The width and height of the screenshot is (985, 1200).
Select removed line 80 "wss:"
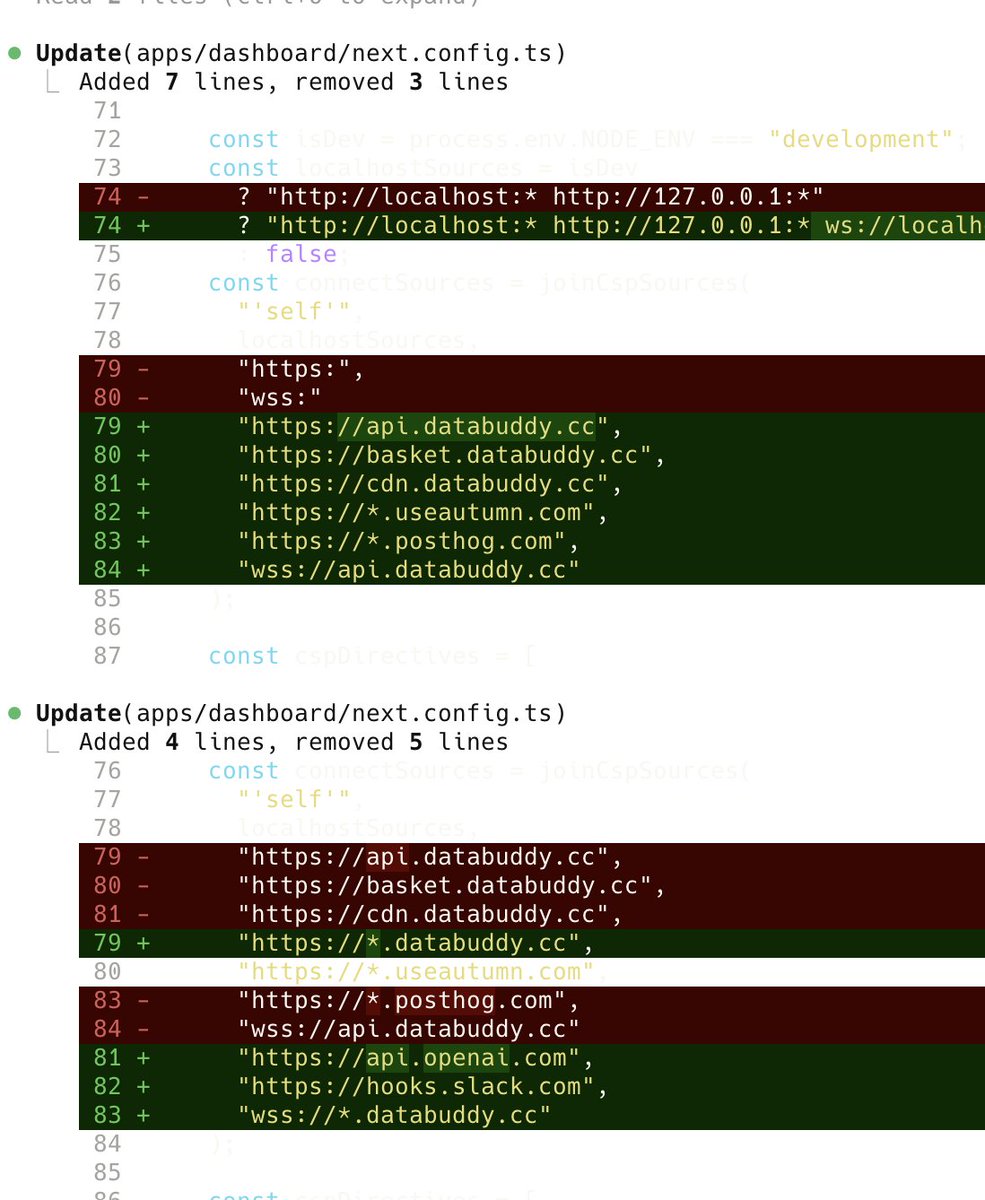532,399
